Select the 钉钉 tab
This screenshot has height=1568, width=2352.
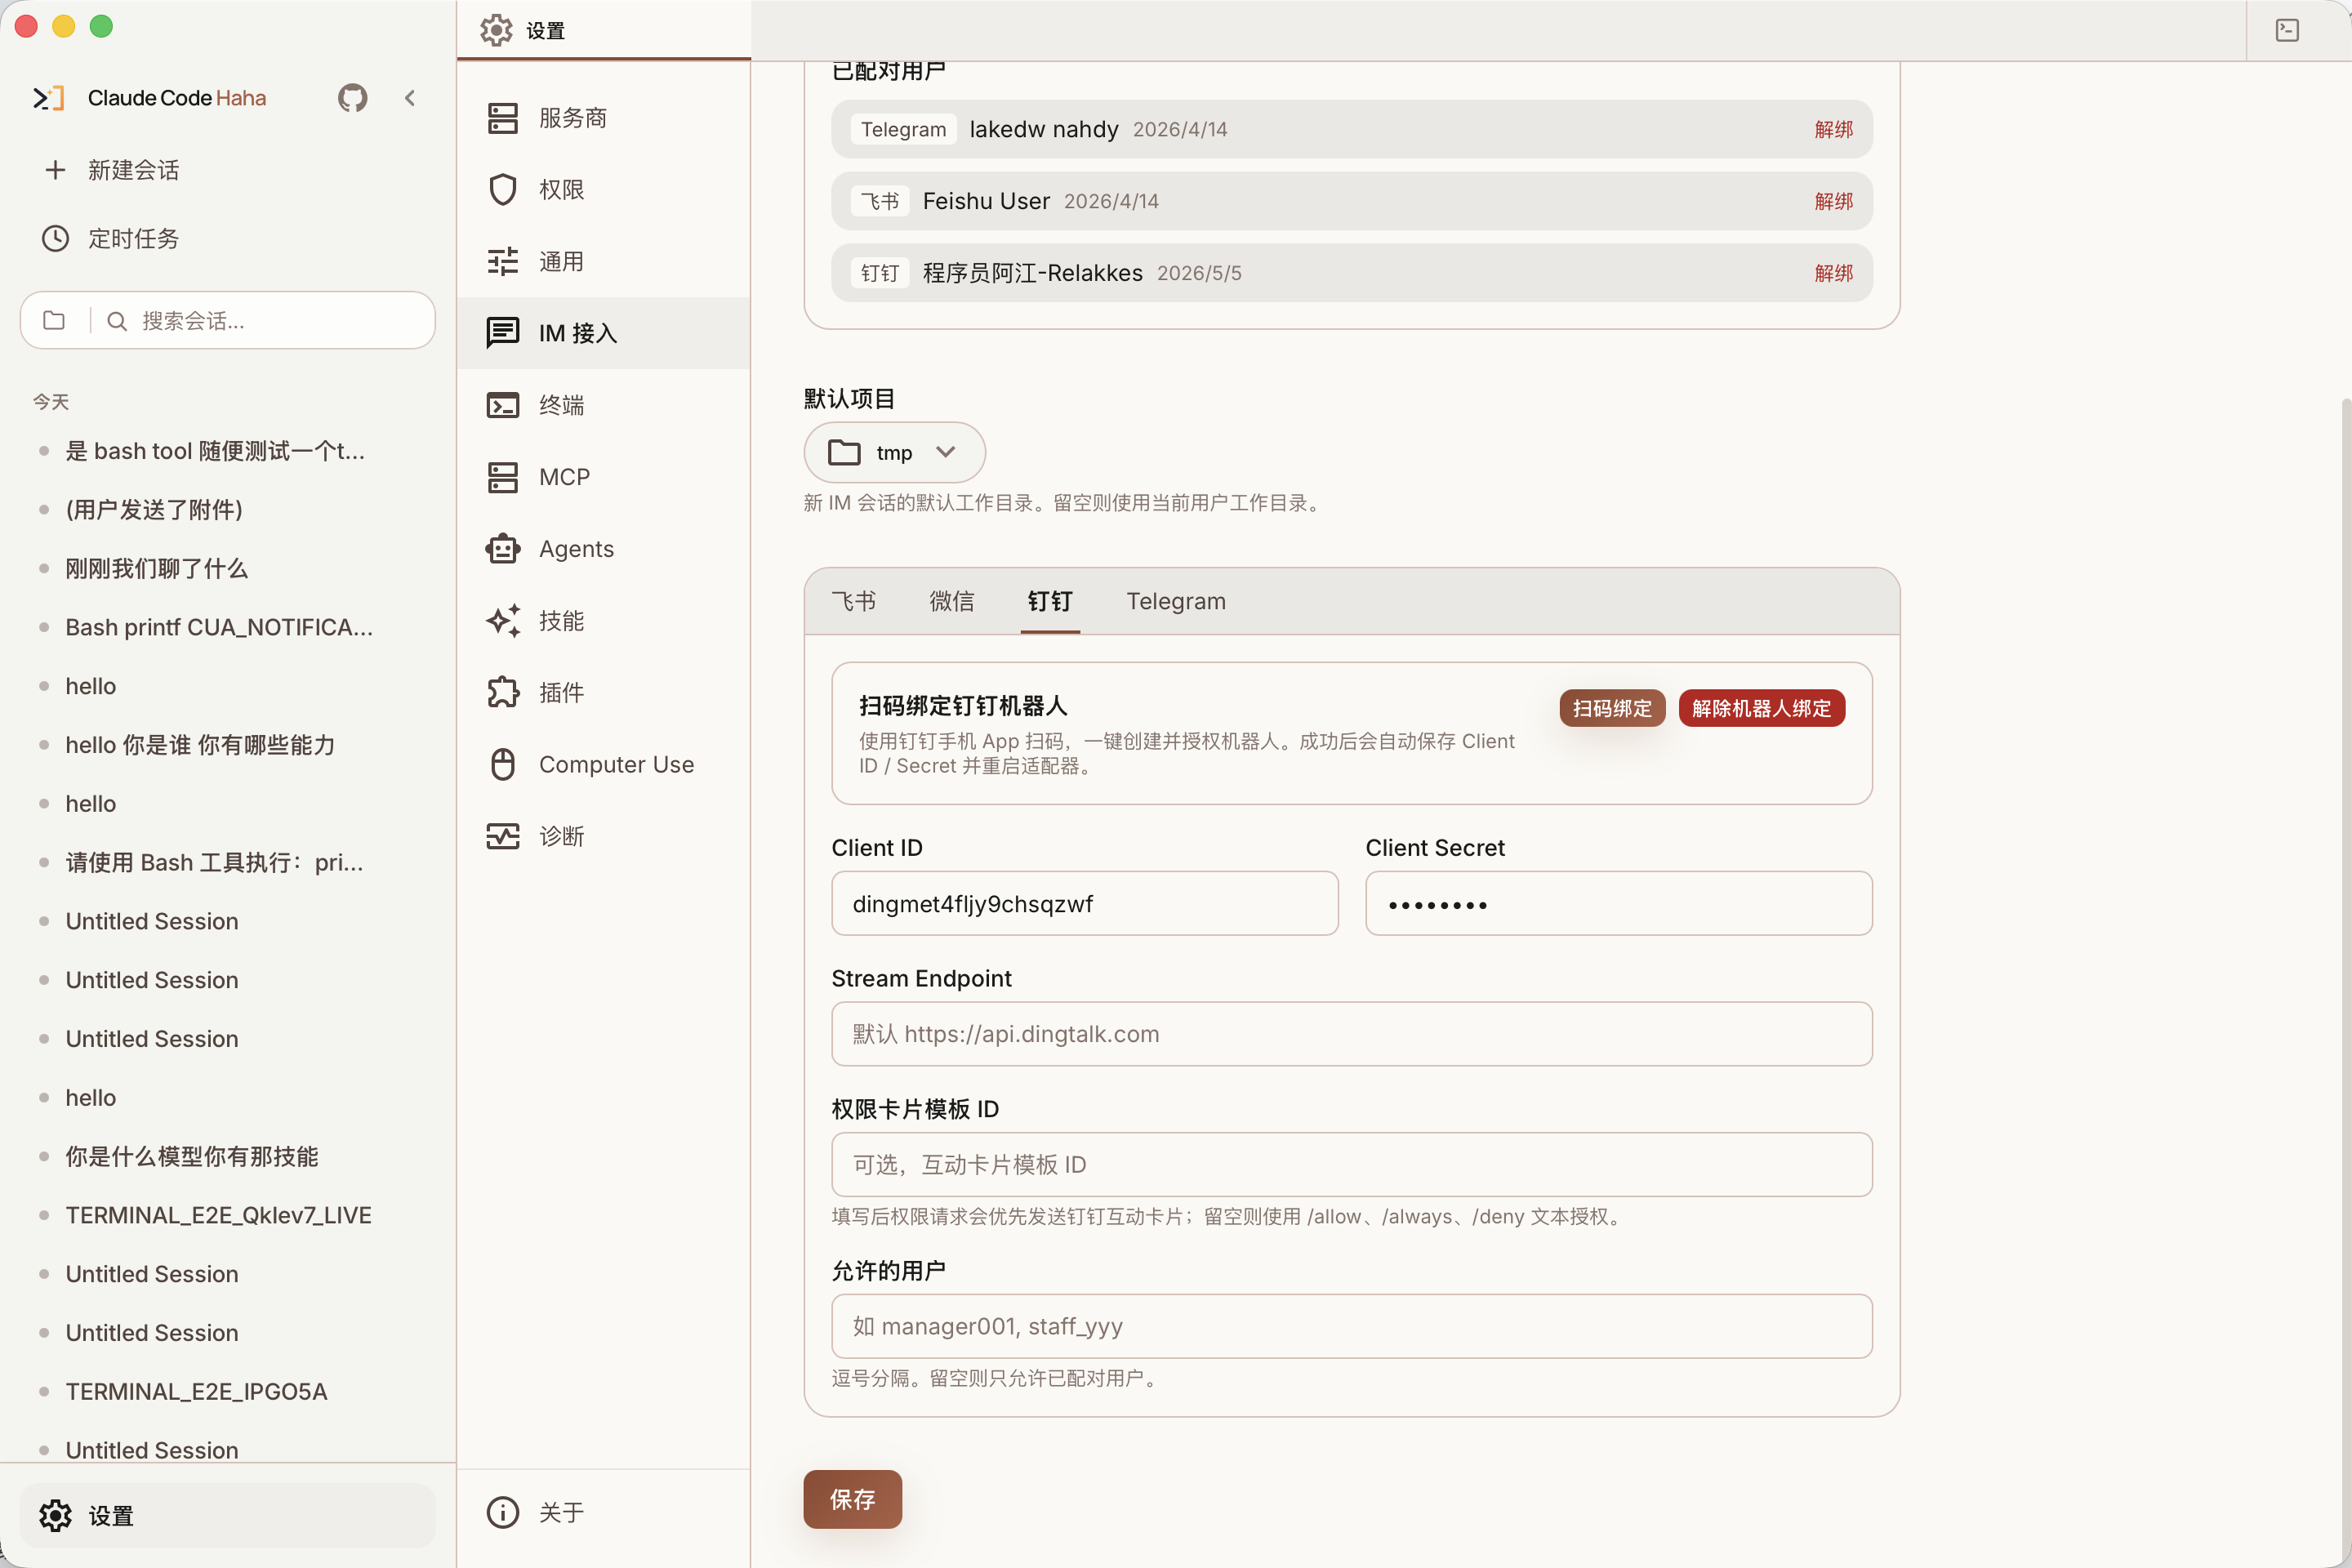pyautogui.click(x=1050, y=601)
